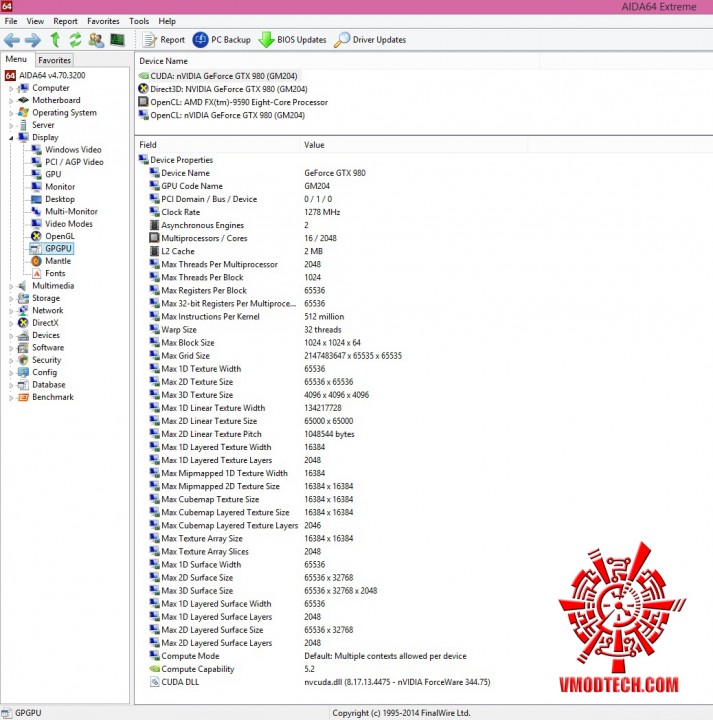This screenshot has width=713, height=720.
Task: Click the green Up arrow icon
Action: (55, 40)
